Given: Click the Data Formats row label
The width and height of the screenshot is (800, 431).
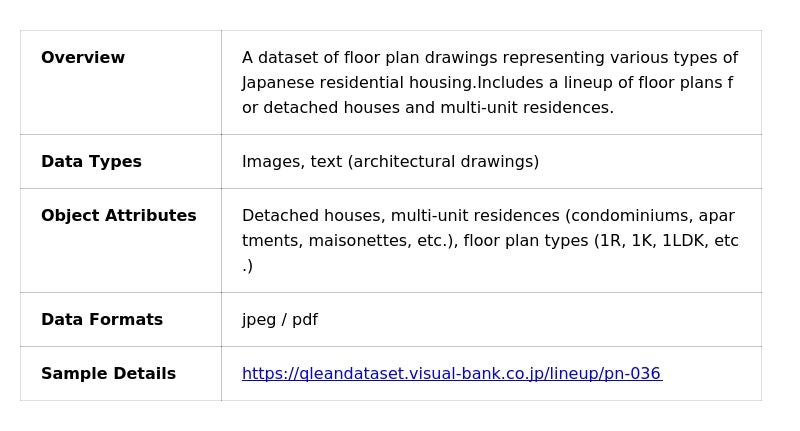Looking at the screenshot, I should click(101, 320).
